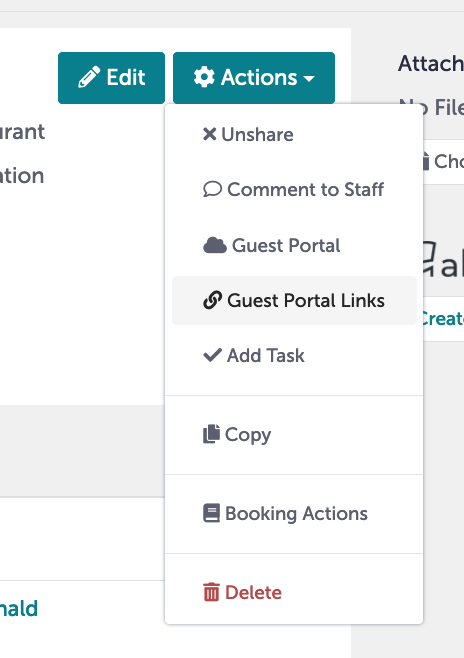
Task: Open Booking Actions menu entry
Action: 294,513
